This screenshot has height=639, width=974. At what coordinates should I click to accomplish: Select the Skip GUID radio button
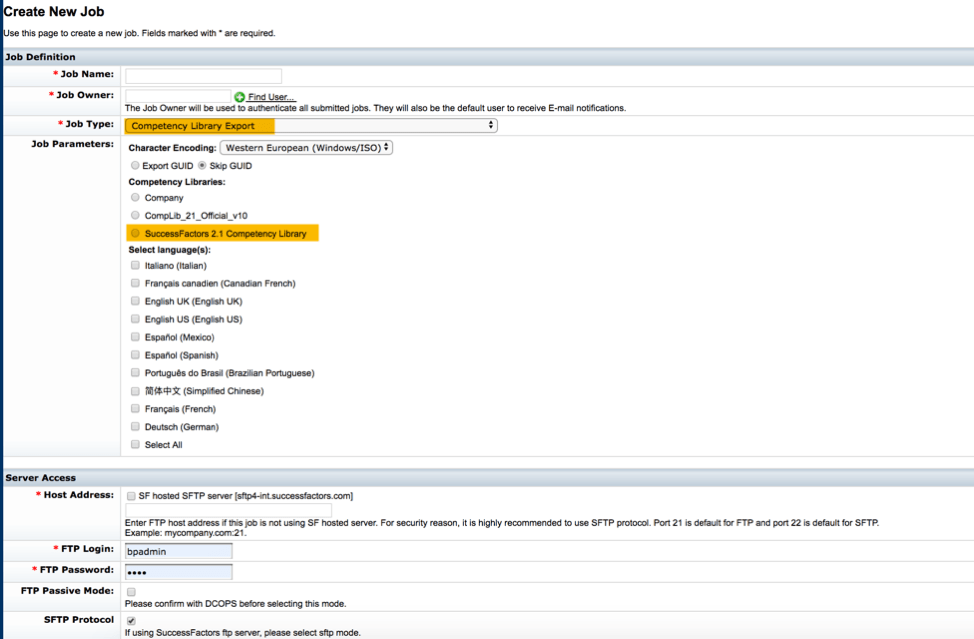tap(202, 166)
